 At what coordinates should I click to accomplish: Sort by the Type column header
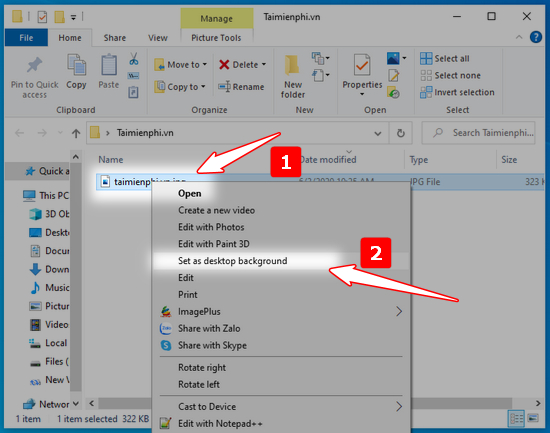tap(419, 160)
